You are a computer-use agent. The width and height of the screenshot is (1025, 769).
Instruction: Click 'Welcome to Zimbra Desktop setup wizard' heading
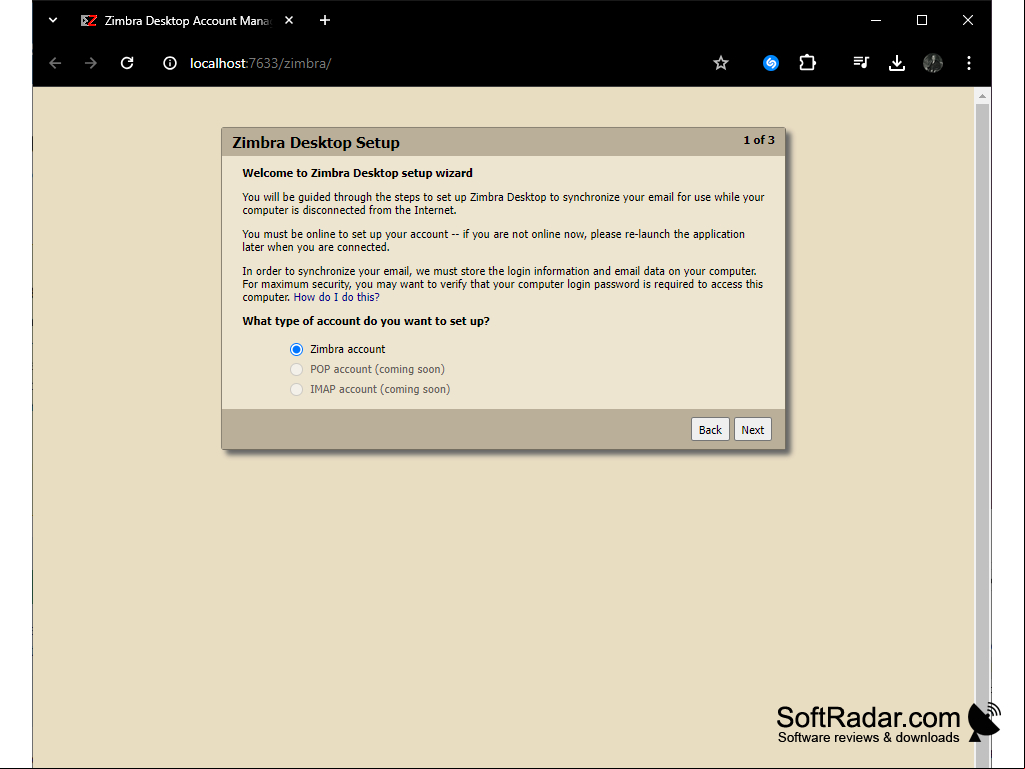(358, 173)
